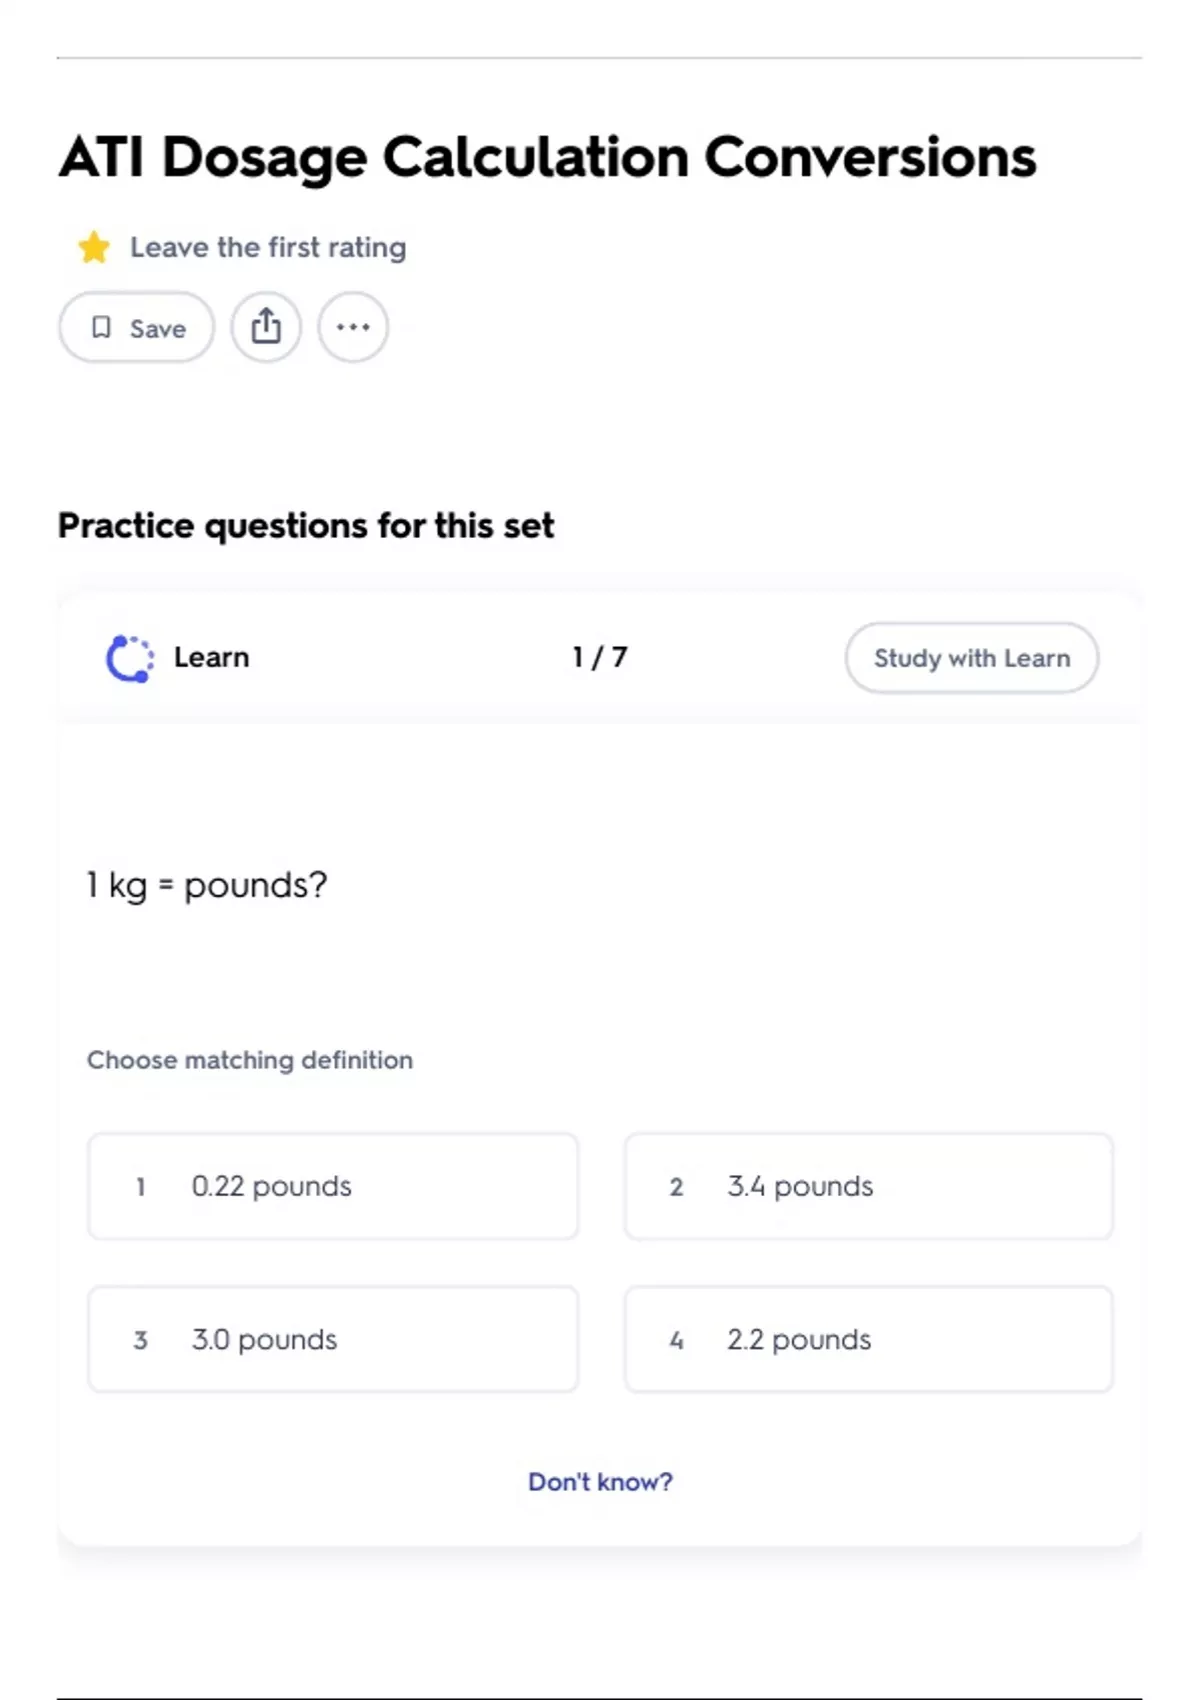Viewport: 1200px width, 1700px height.
Task: Open the three-dot more options menu
Action: (353, 327)
